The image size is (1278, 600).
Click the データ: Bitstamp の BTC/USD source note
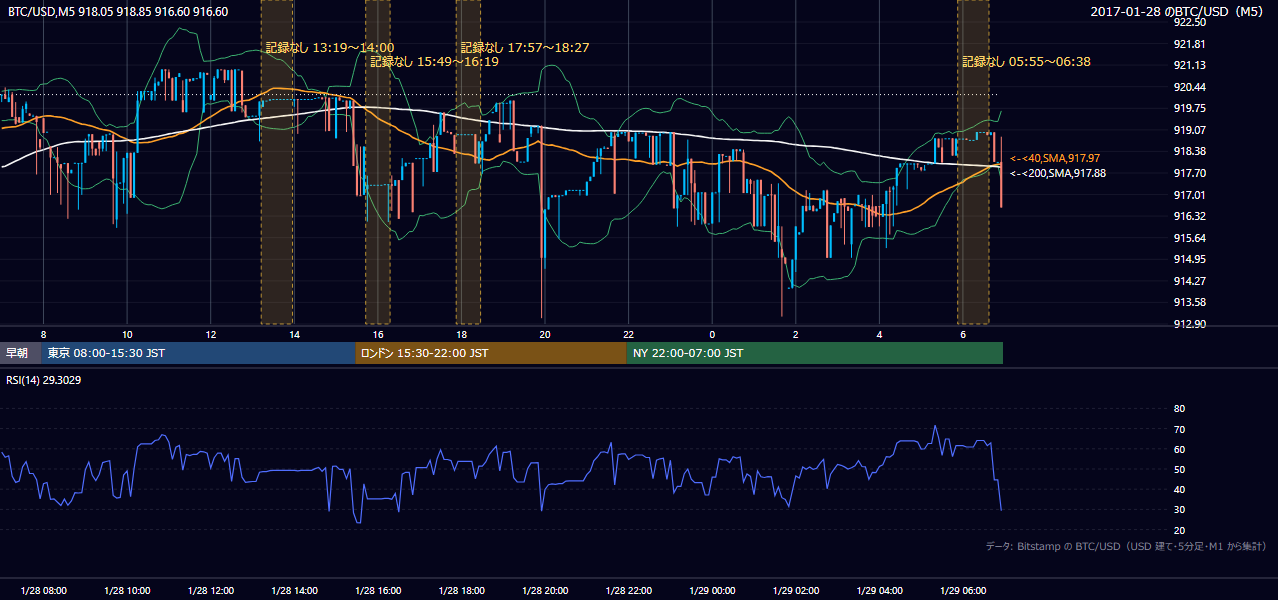tap(1127, 547)
